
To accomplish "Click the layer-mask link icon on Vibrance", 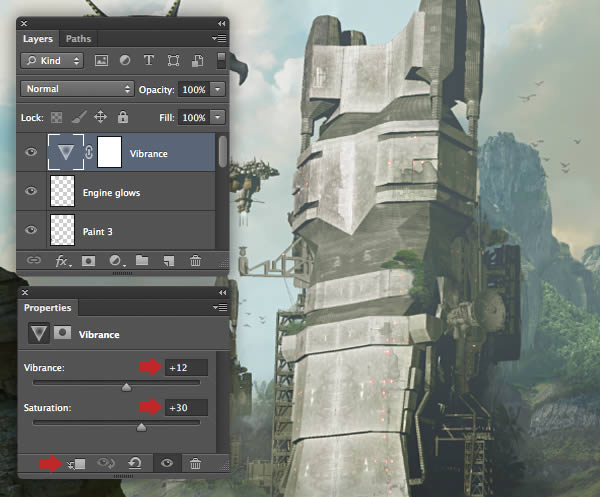I will (89, 152).
